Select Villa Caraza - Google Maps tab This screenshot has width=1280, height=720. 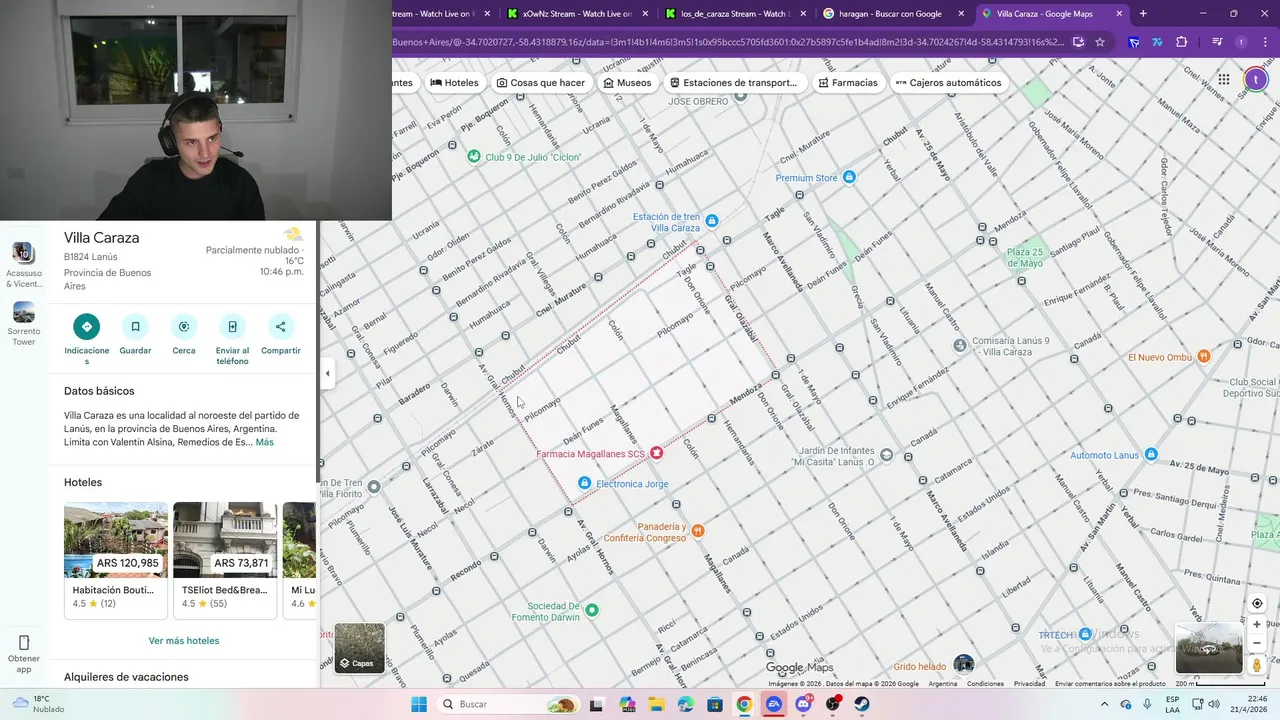(1050, 14)
